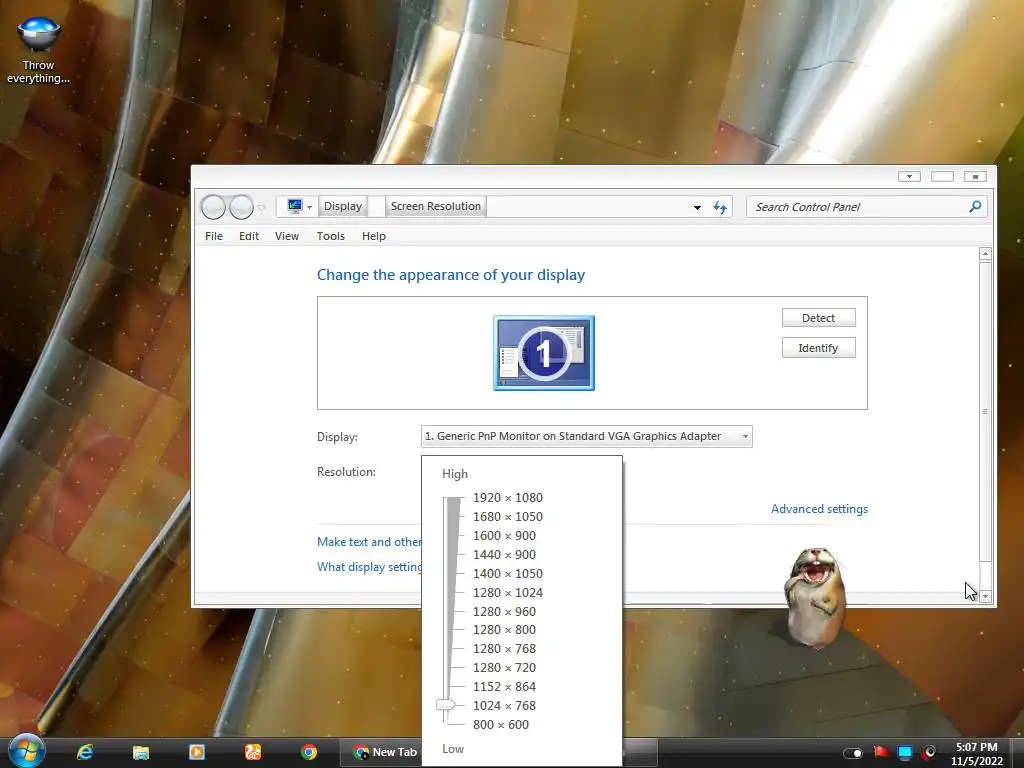Select 1280 × 1024 resolution
The image size is (1024, 768).
pos(507,592)
